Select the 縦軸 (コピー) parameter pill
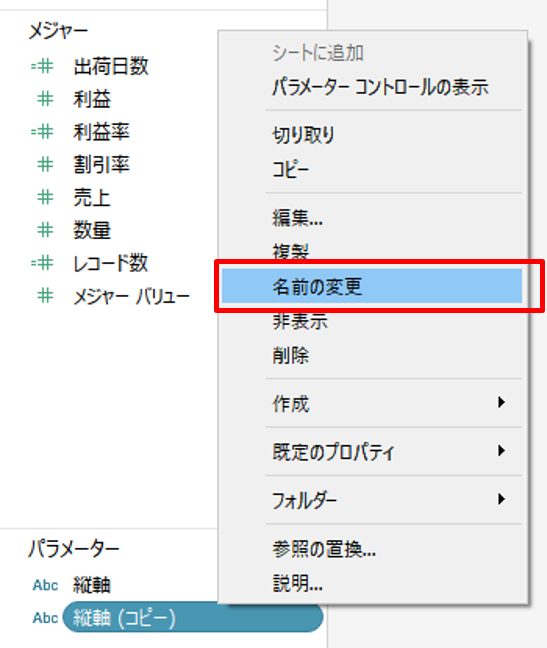Screen dimensions: 547x648 [x=193, y=617]
